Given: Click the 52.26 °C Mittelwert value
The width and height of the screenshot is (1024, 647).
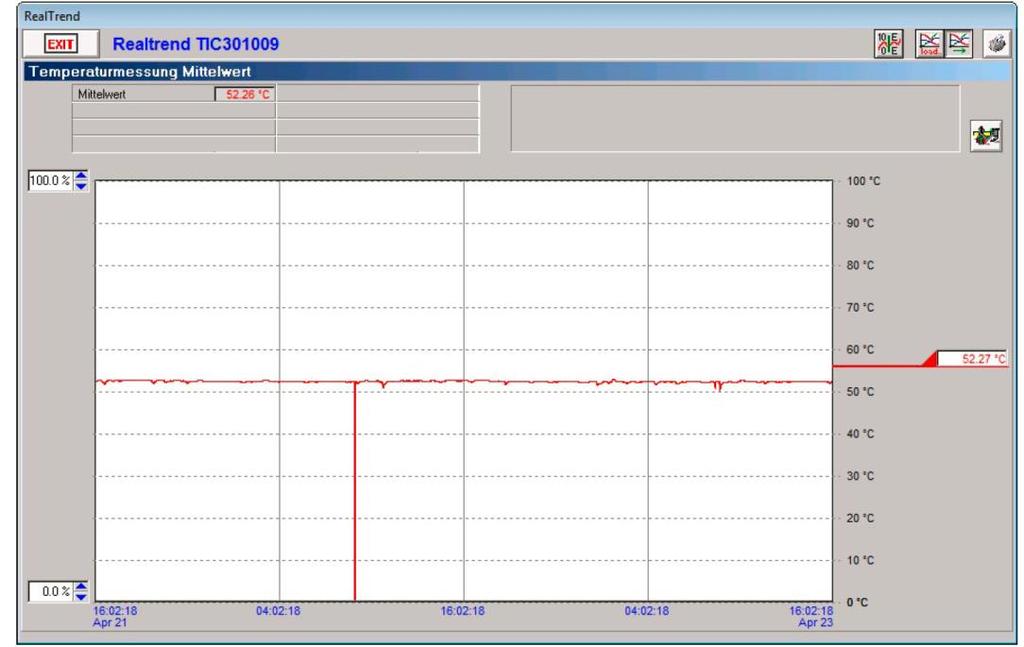Looking at the screenshot, I should [246, 95].
